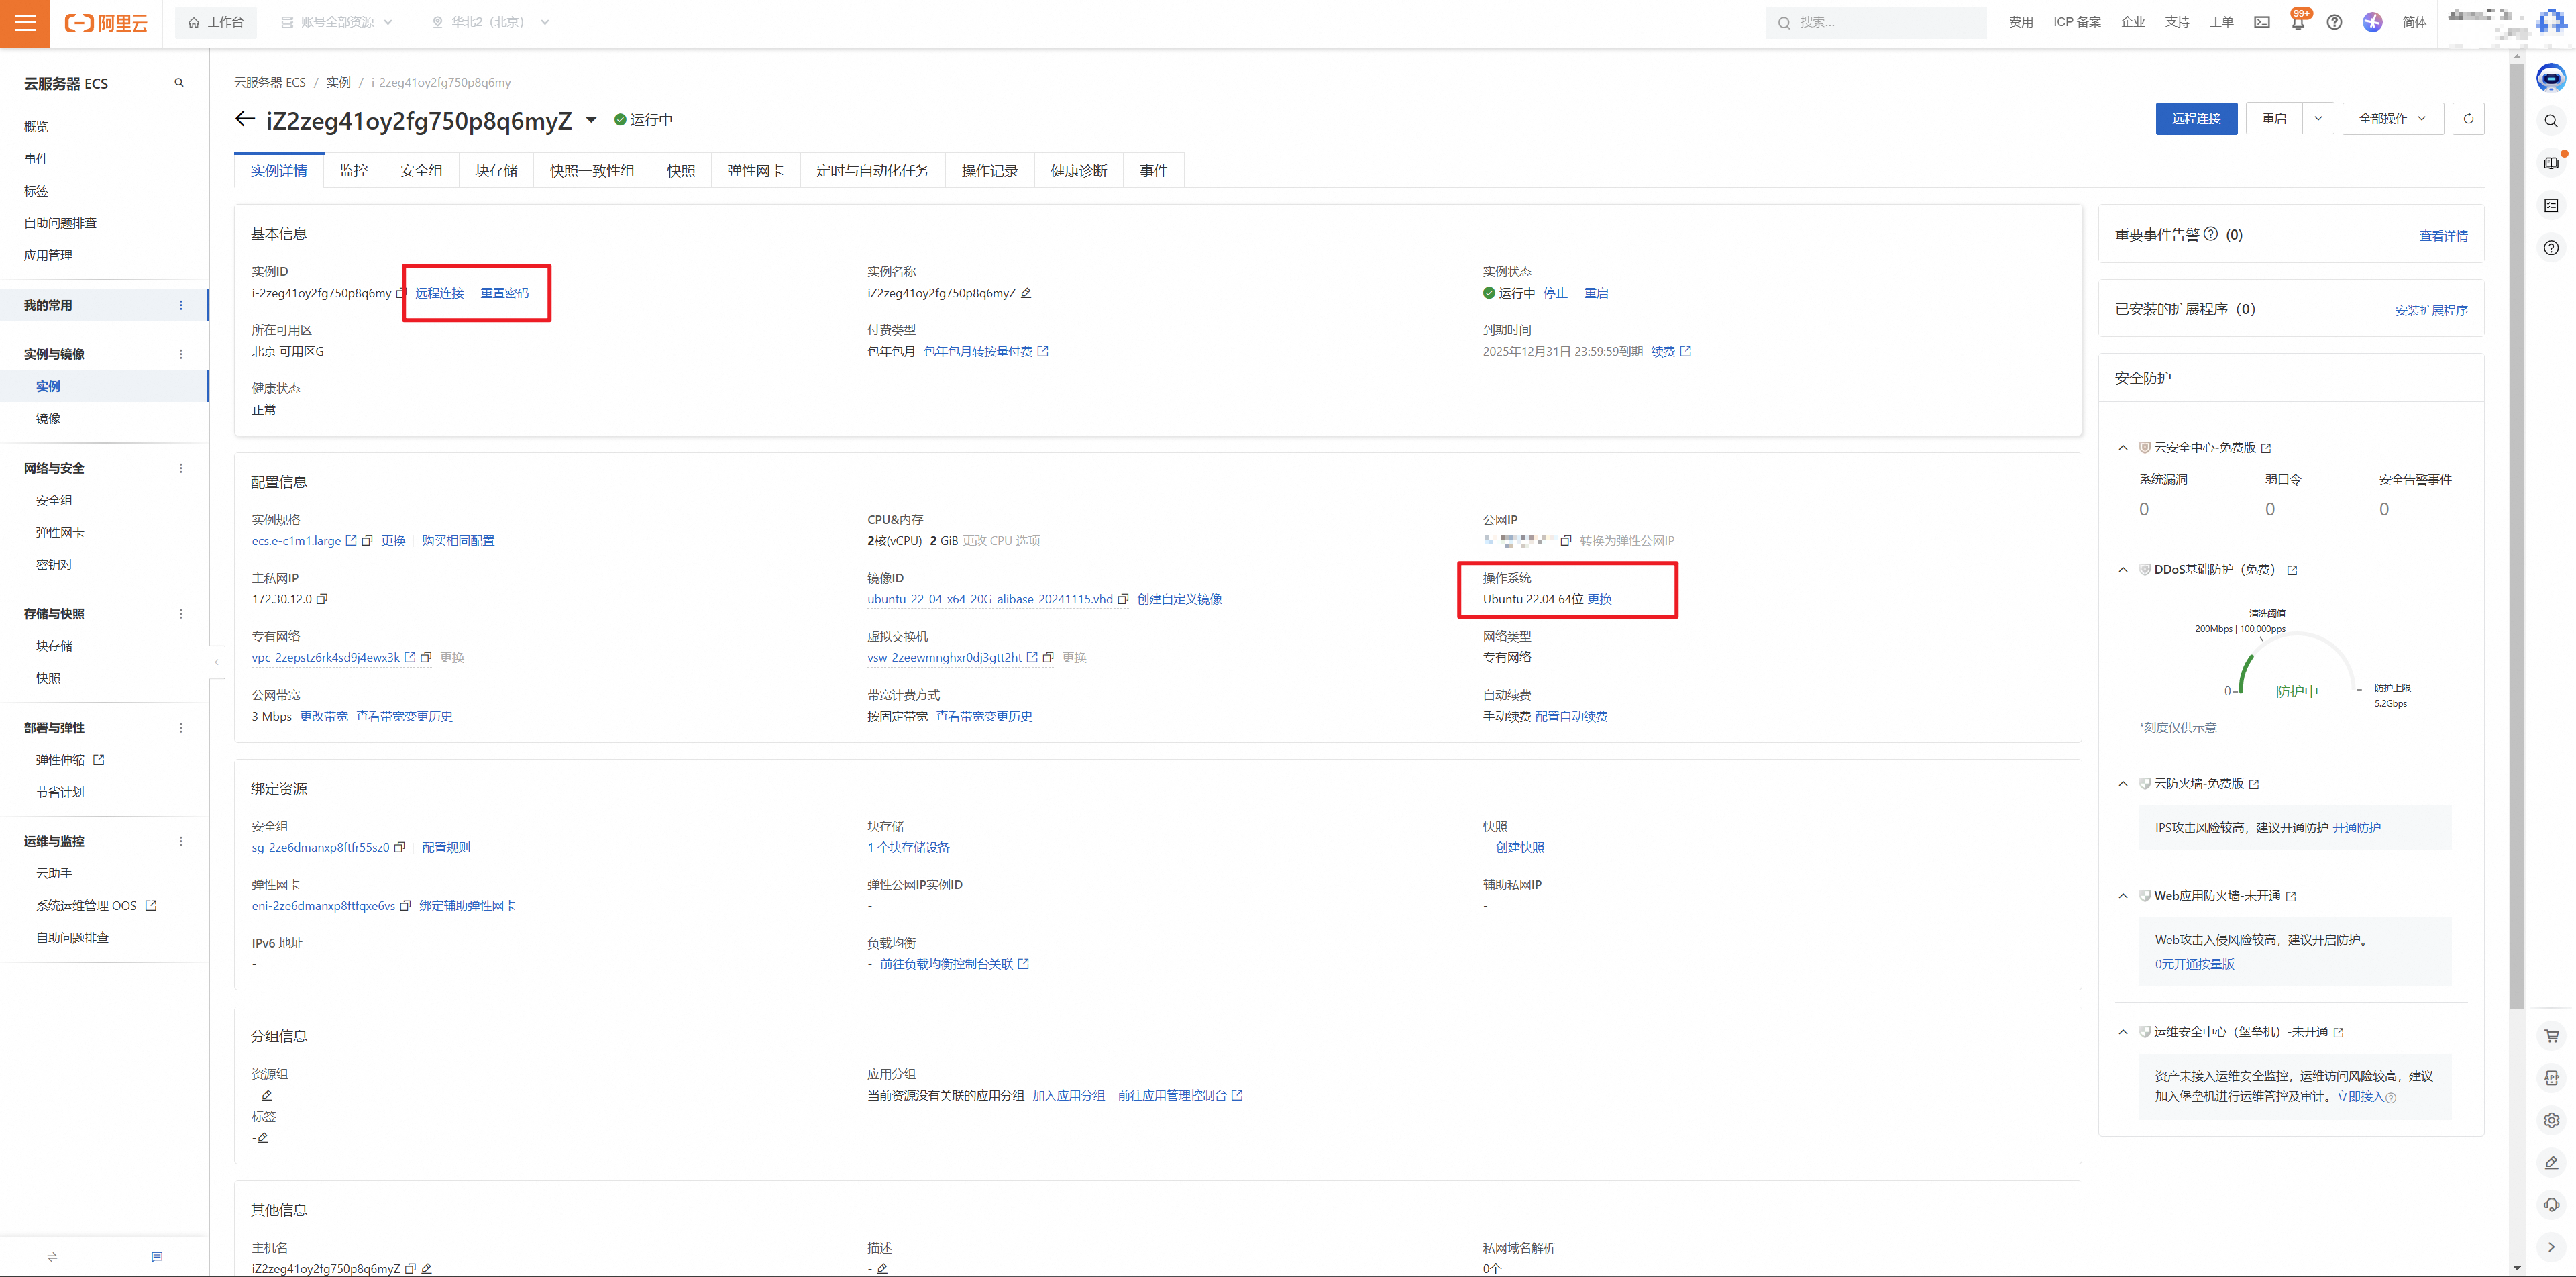Screen dimensions: 2576x1277
Task: Collapse the 云防火墙-免费版 section
Action: [x=2123, y=784]
